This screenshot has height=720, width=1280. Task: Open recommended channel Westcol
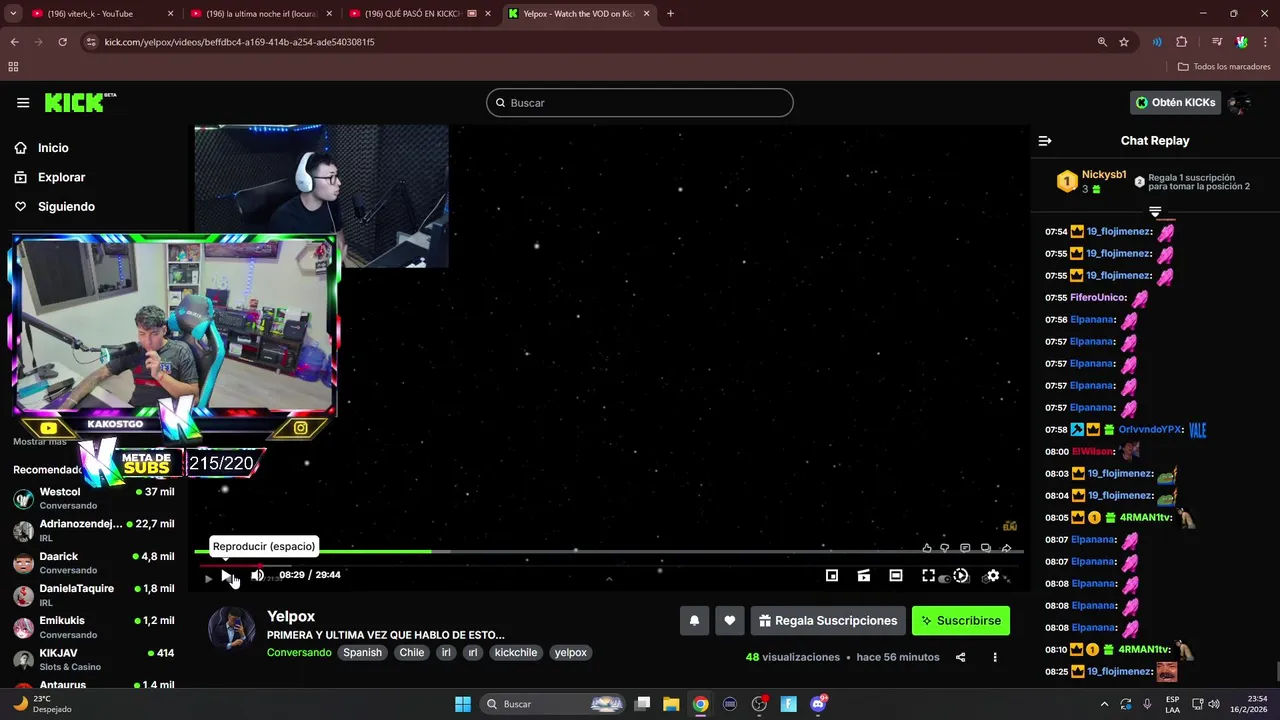coord(94,498)
